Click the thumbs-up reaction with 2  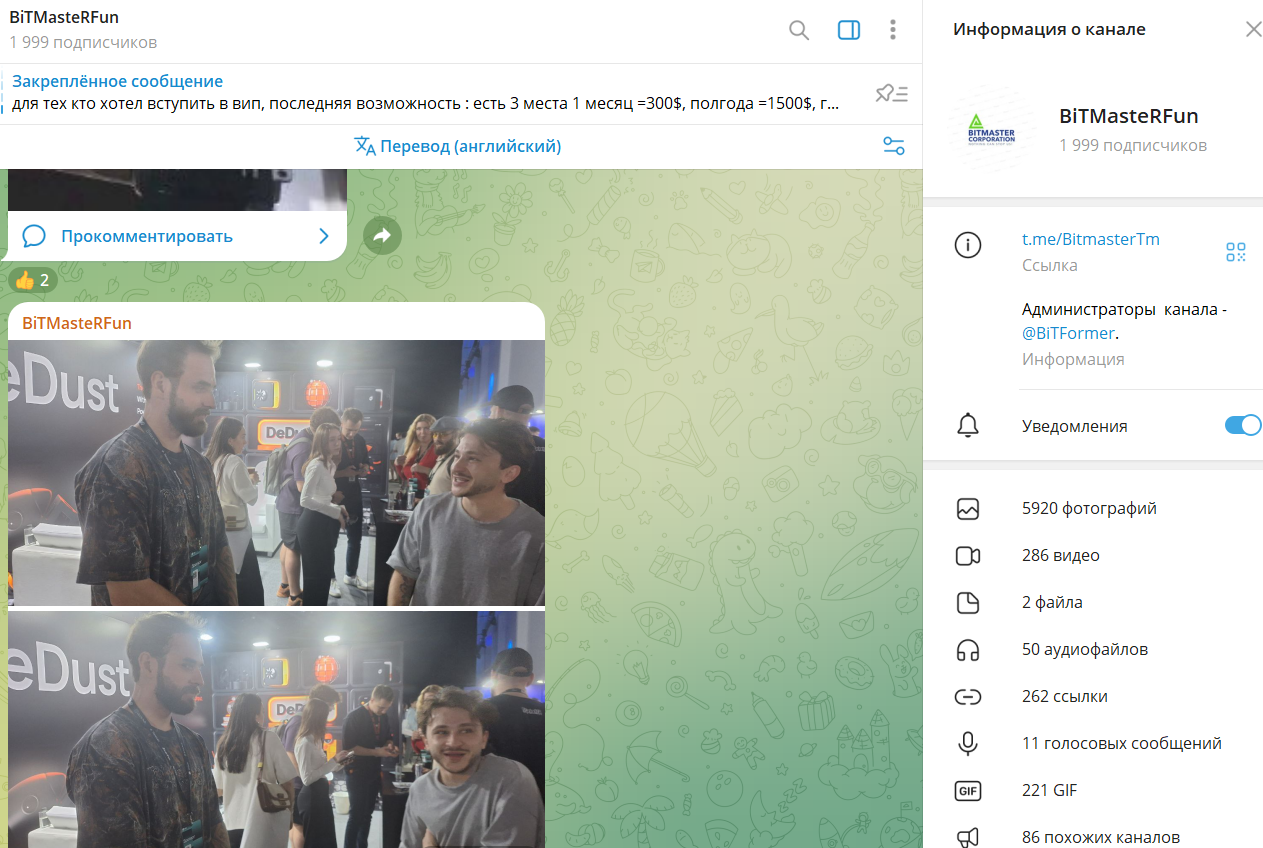(32, 281)
